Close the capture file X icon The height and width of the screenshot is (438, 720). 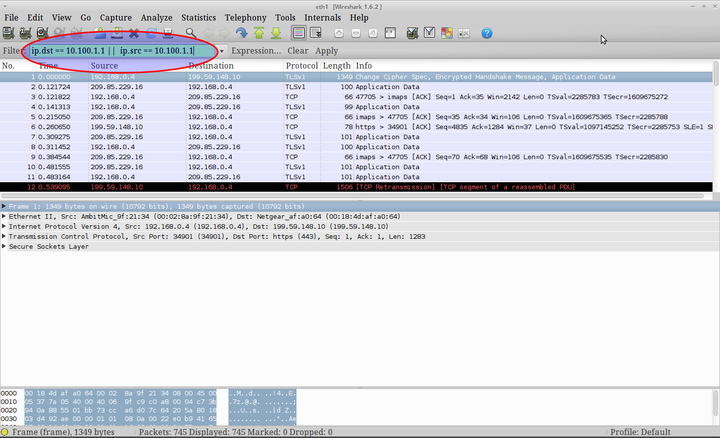(134, 33)
